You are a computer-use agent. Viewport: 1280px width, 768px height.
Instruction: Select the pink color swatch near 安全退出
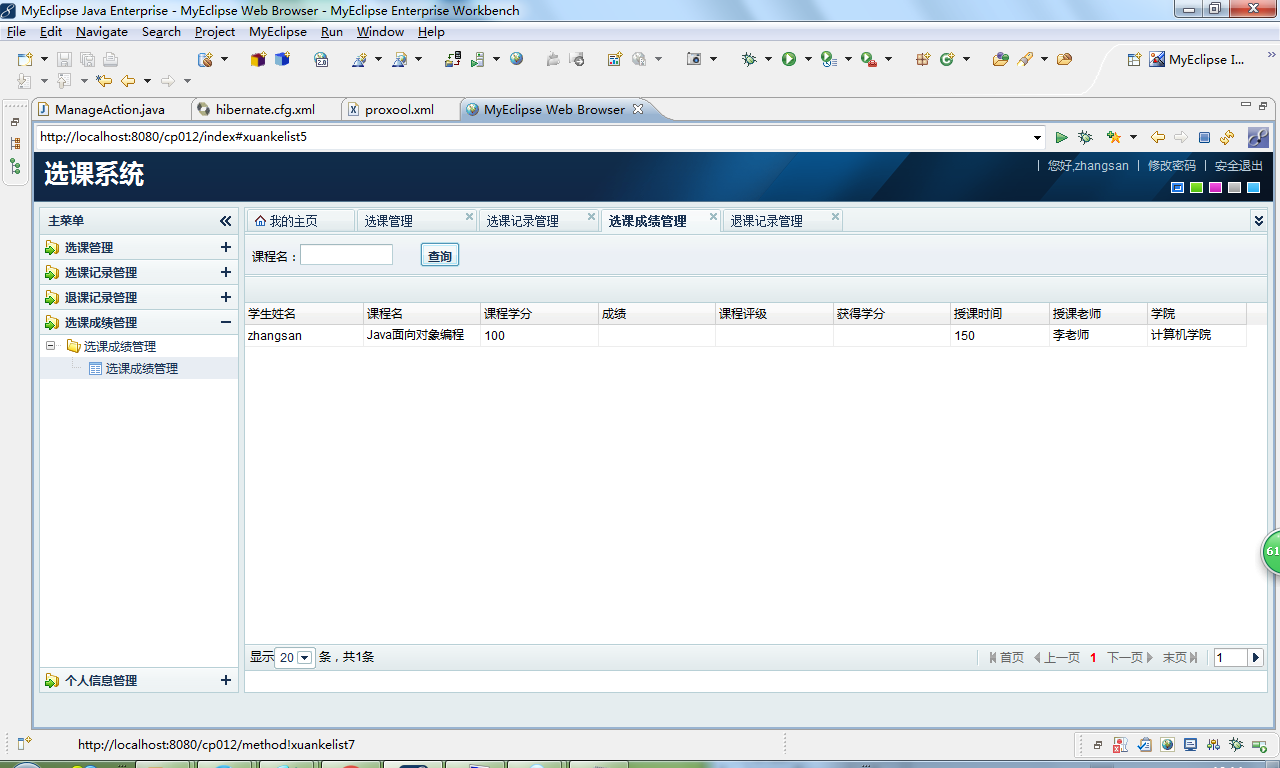click(1215, 187)
